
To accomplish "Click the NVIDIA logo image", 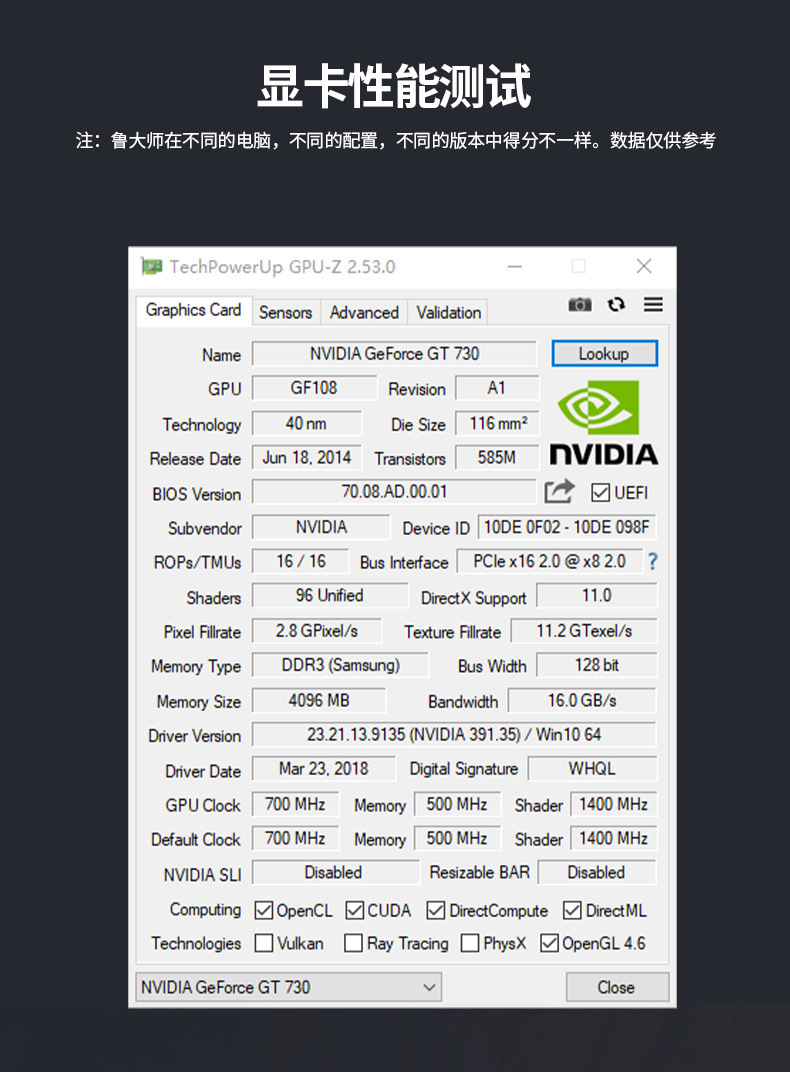I will 603,422.
